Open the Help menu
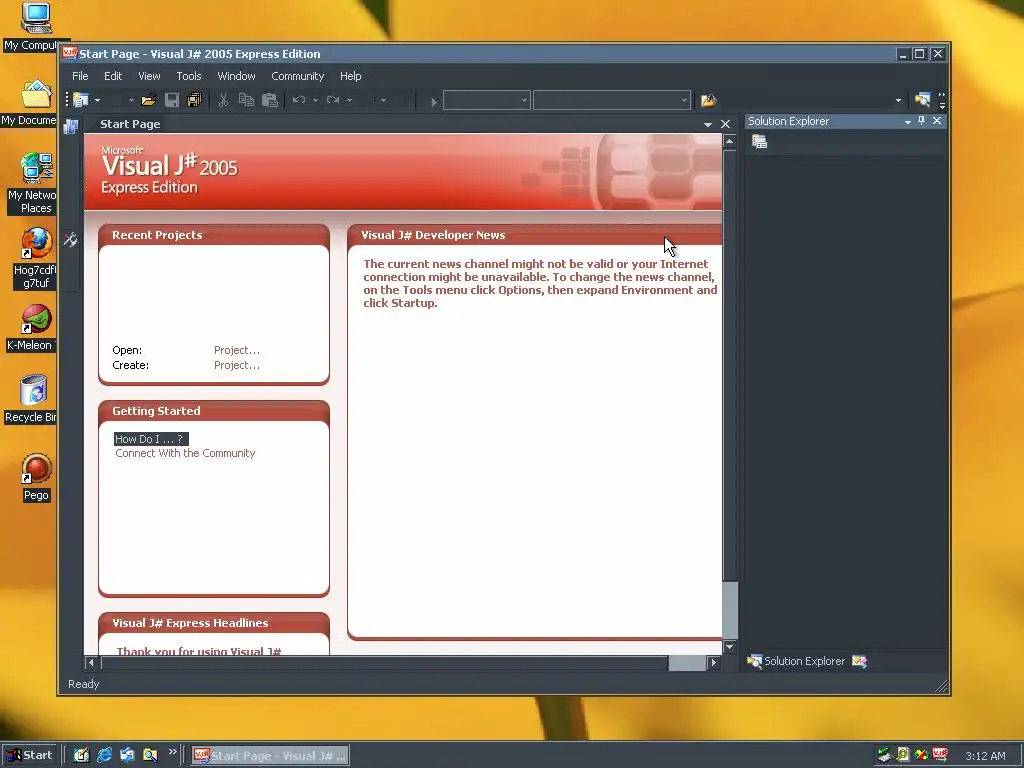1024x768 pixels. pyautogui.click(x=351, y=76)
